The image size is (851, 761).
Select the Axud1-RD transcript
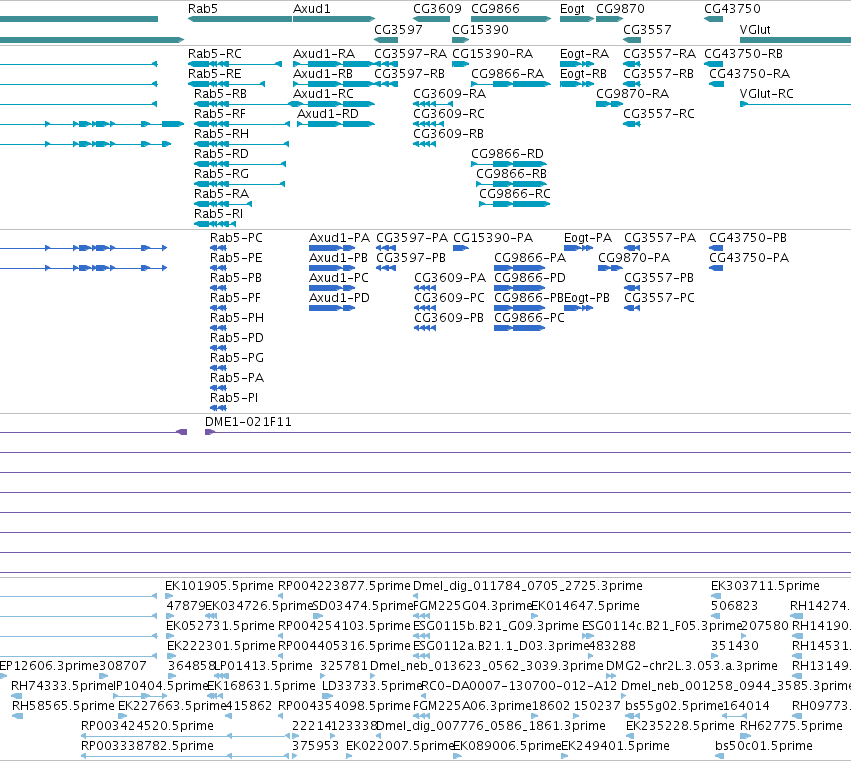point(328,114)
